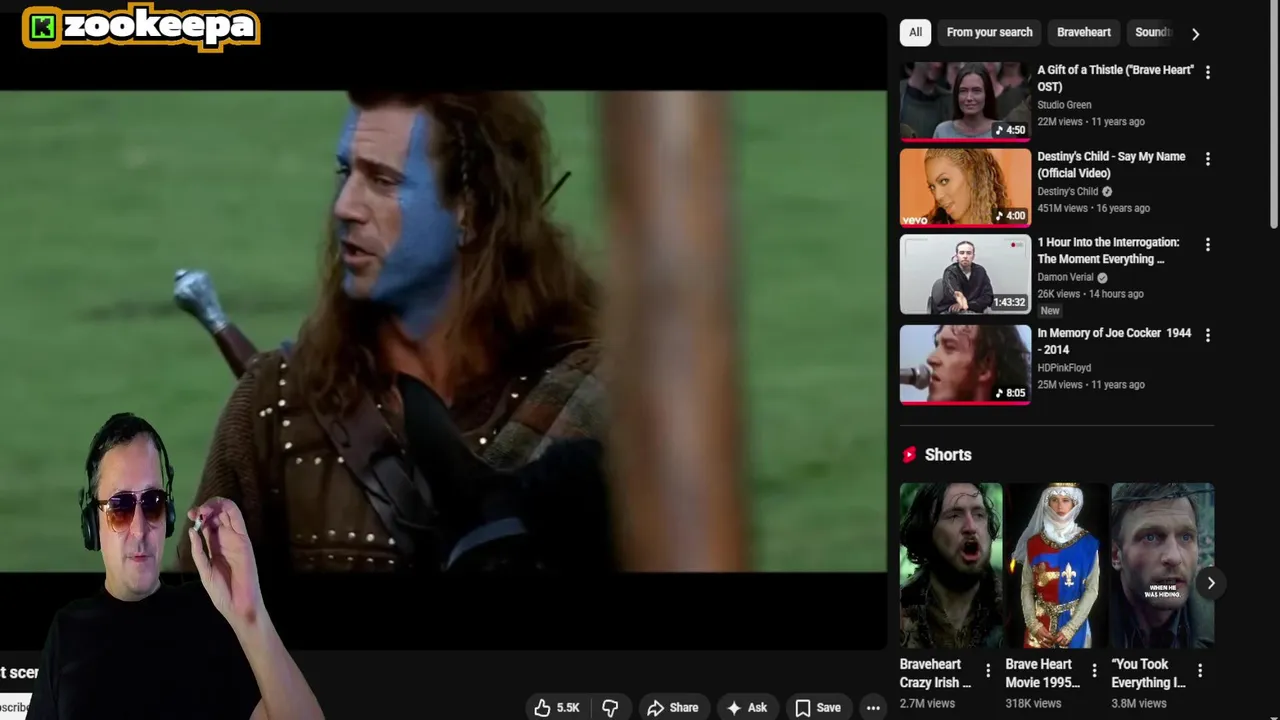The width and height of the screenshot is (1280, 720).
Task: Open In Memory of Joe Cocker thumbnail
Action: pos(965,364)
